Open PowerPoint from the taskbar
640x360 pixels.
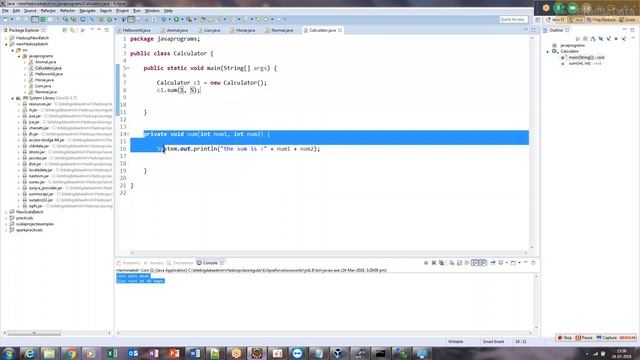(x=174, y=353)
